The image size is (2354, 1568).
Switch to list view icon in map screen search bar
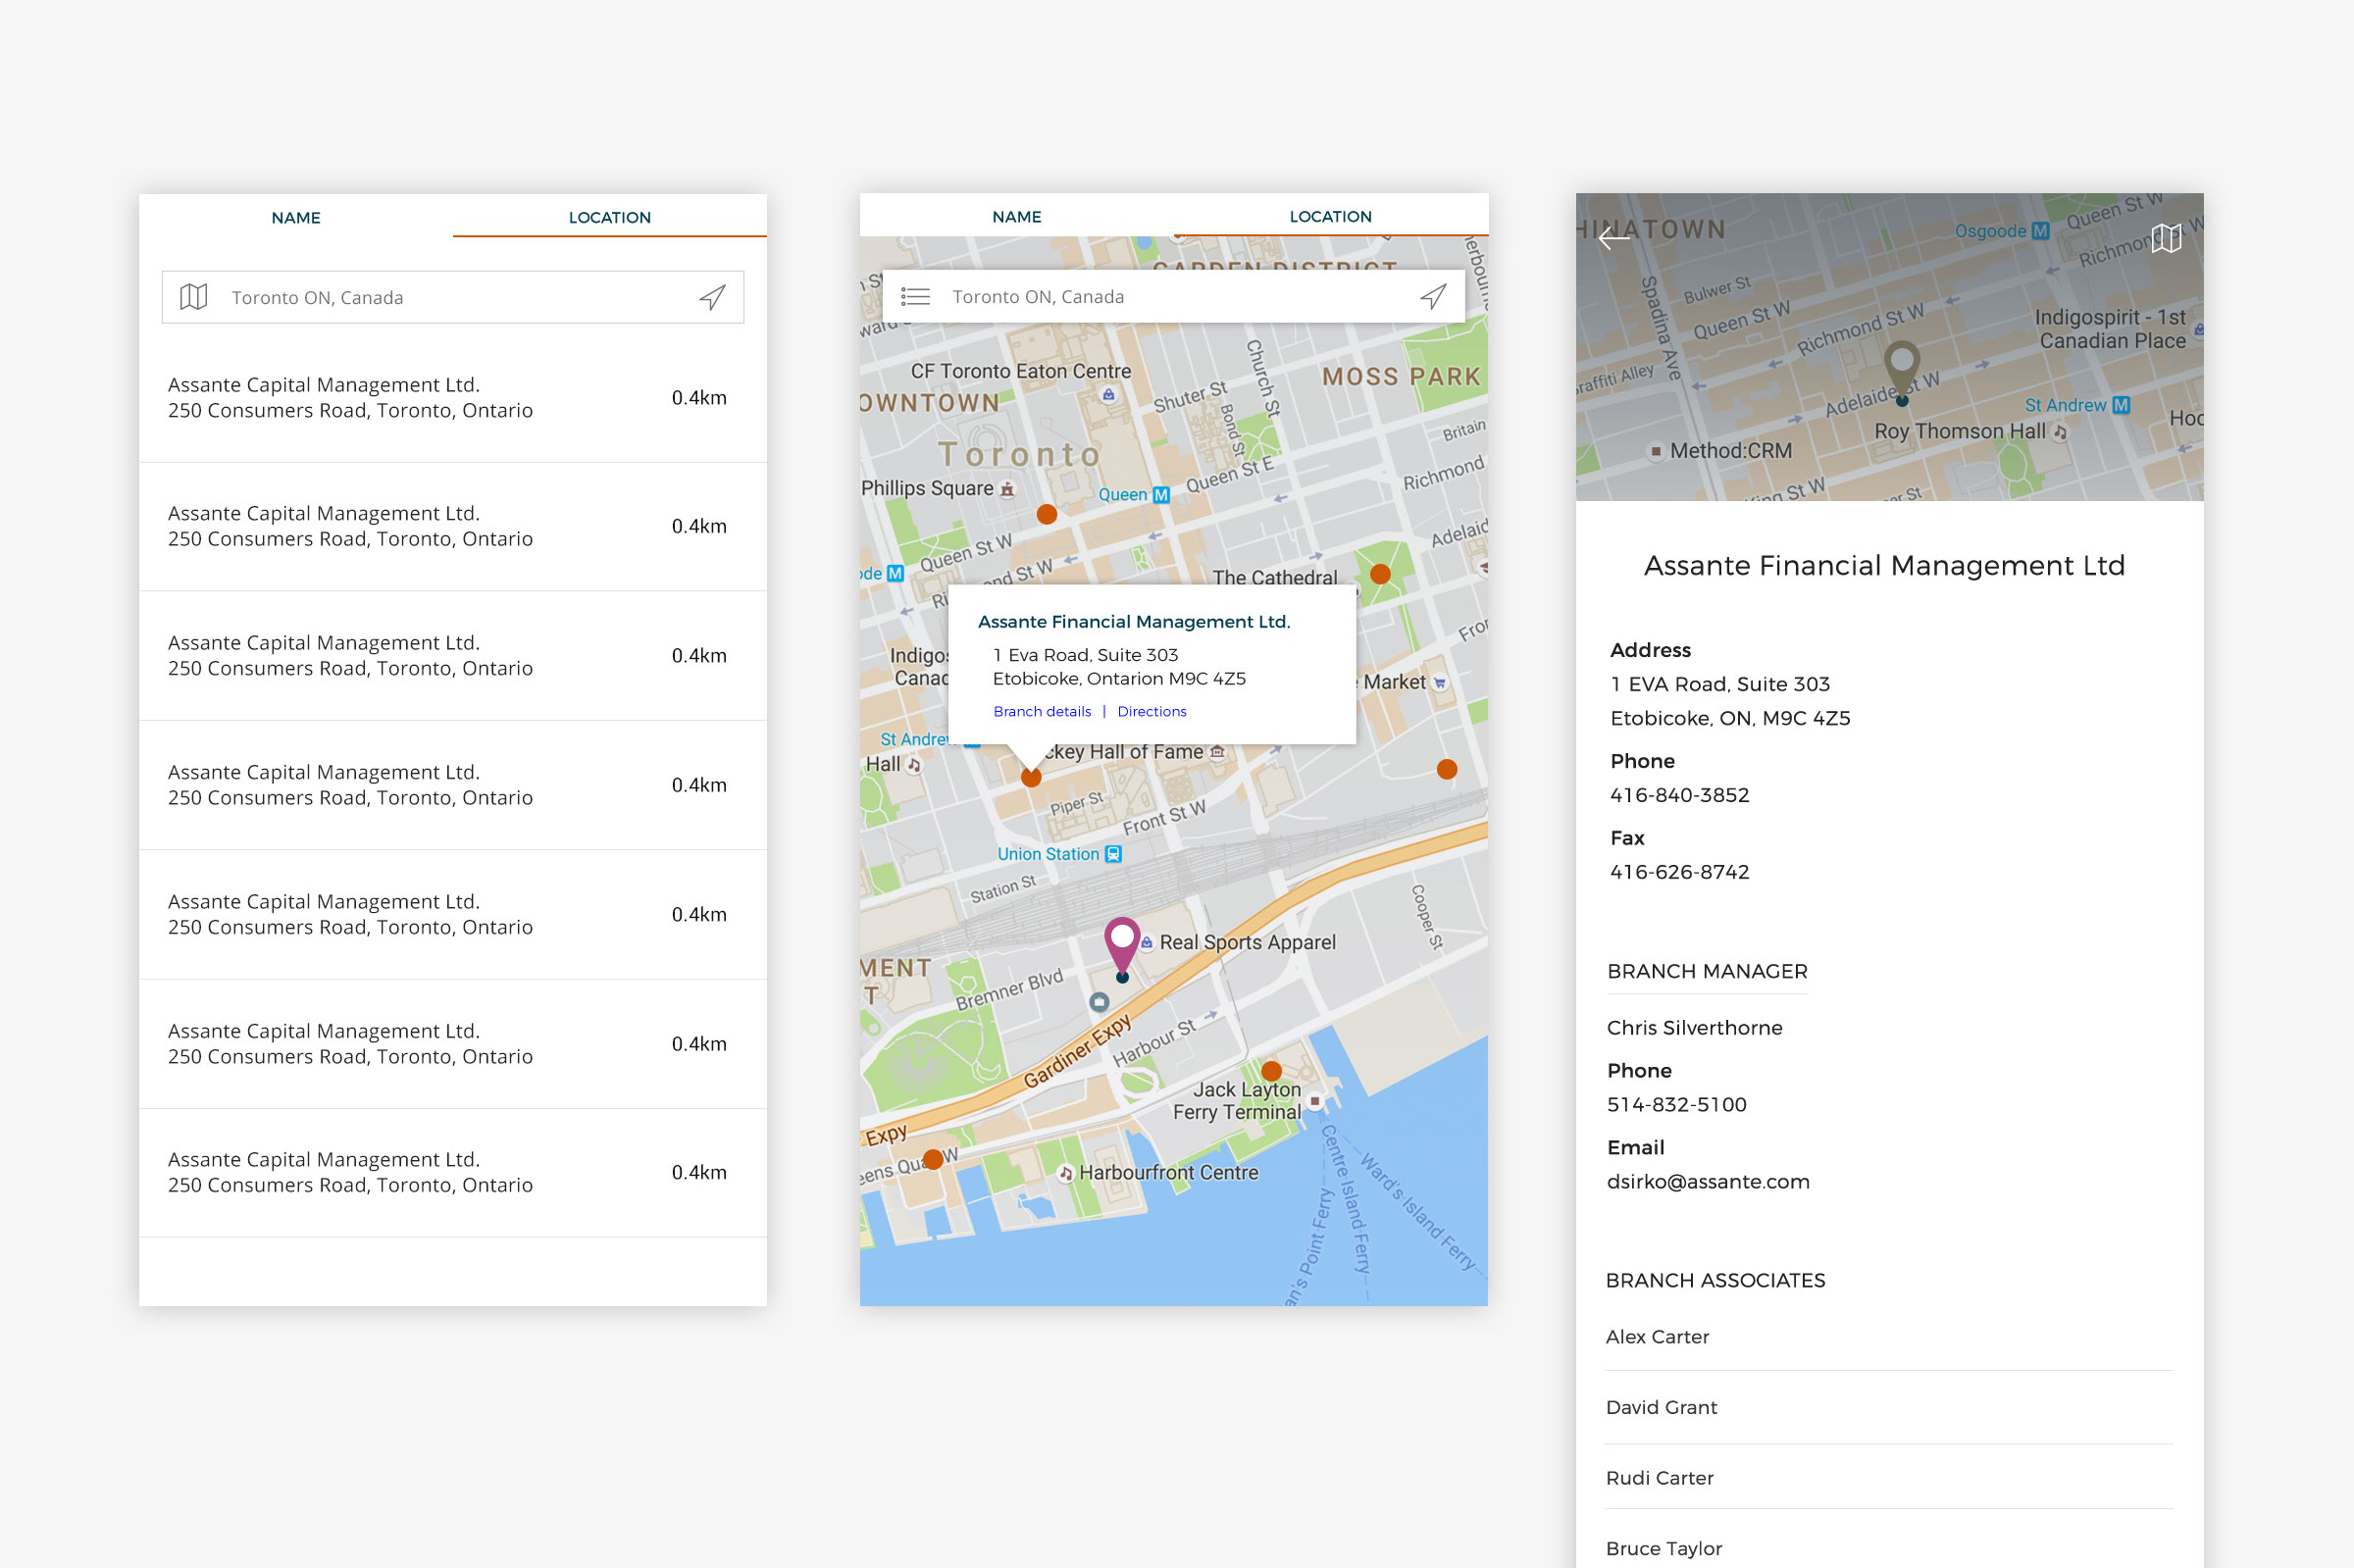pos(914,297)
